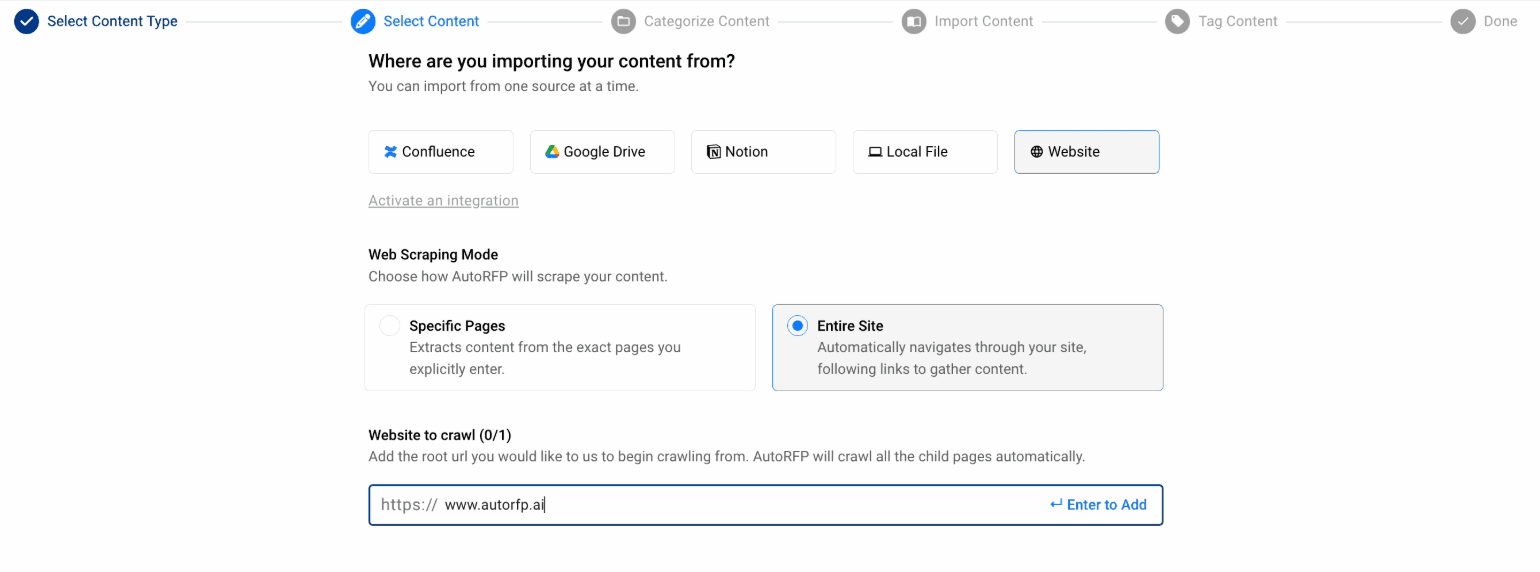This screenshot has height=572, width=1540.
Task: Click the globe icon on Website
Action: (x=1036, y=152)
